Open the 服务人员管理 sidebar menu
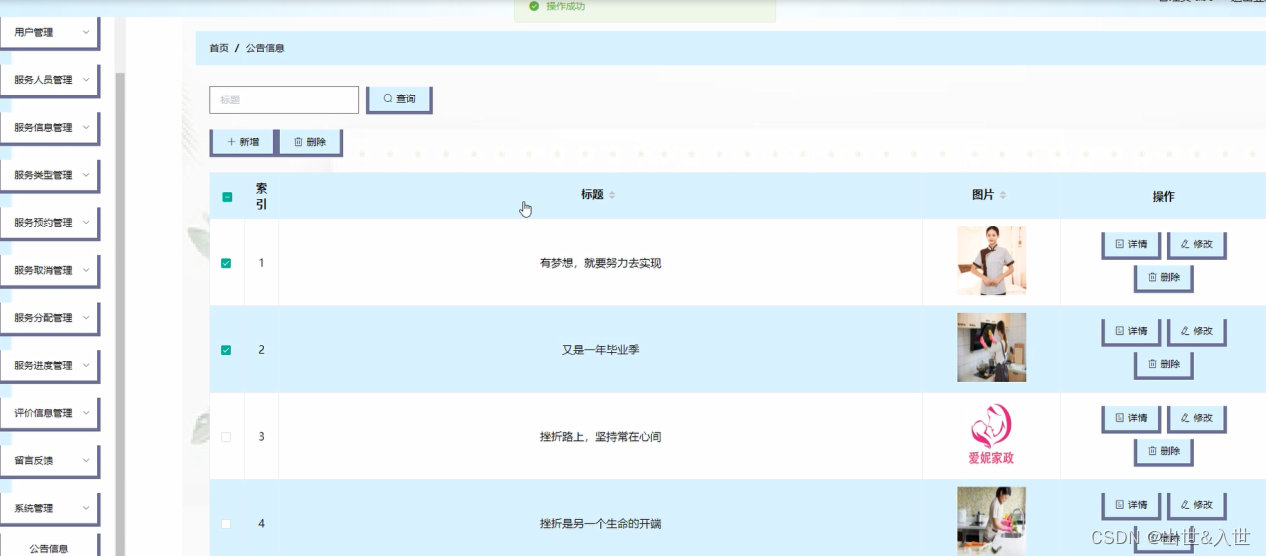The height and width of the screenshot is (556, 1266). (49, 80)
